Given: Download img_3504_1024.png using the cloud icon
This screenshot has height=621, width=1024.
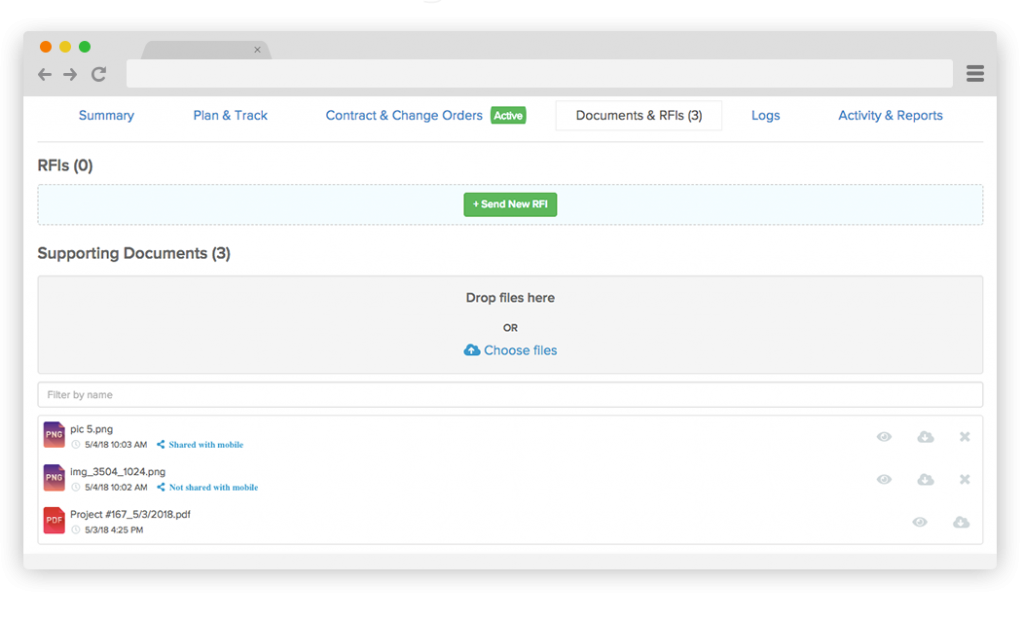Looking at the screenshot, I should pos(925,479).
